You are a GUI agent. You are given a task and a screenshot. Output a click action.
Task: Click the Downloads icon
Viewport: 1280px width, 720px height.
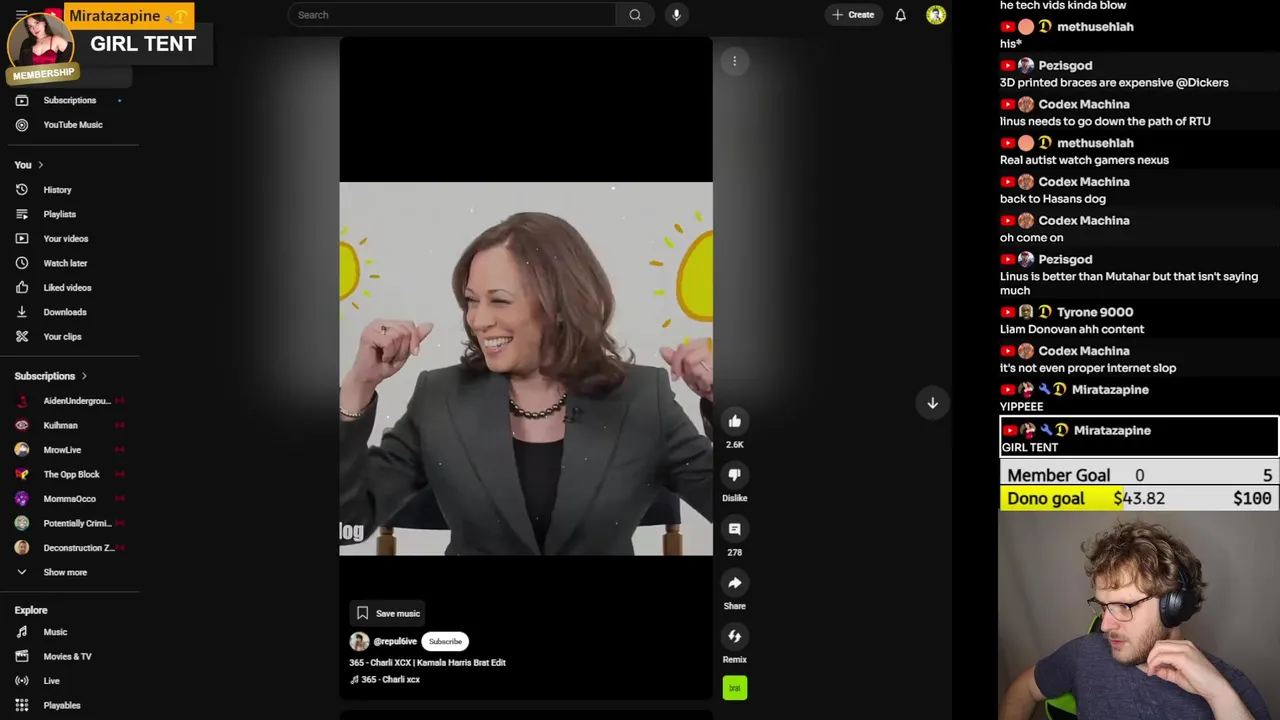pyautogui.click(x=22, y=312)
